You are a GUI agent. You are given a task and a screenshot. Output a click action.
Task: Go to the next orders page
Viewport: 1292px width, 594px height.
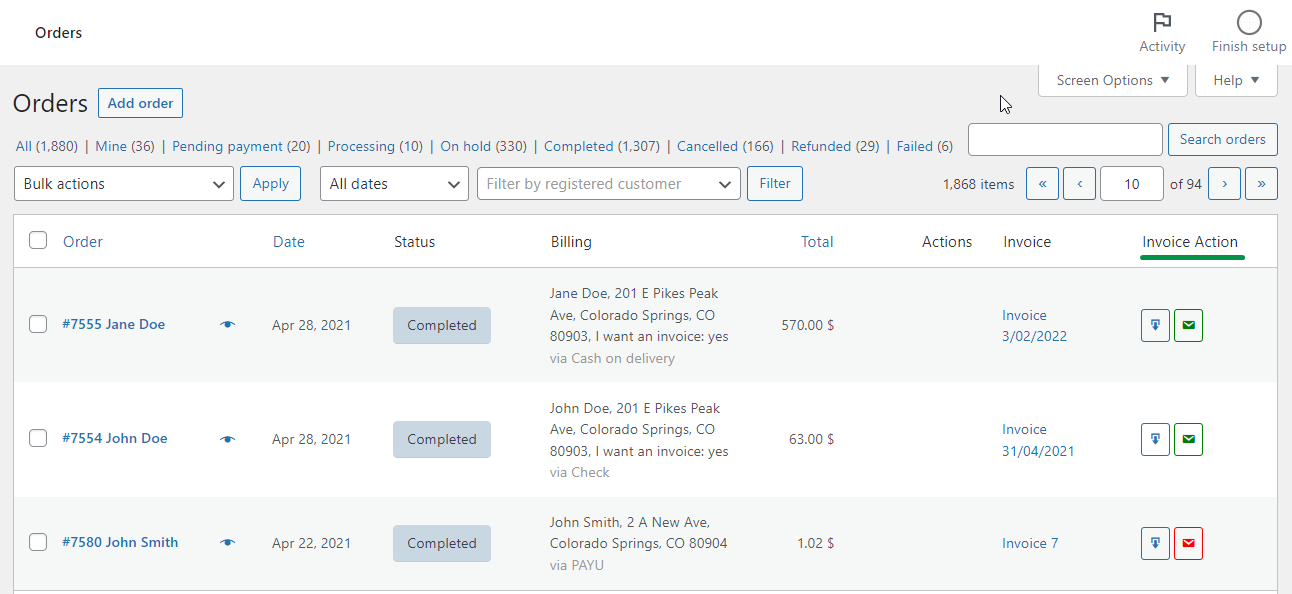click(x=1224, y=184)
